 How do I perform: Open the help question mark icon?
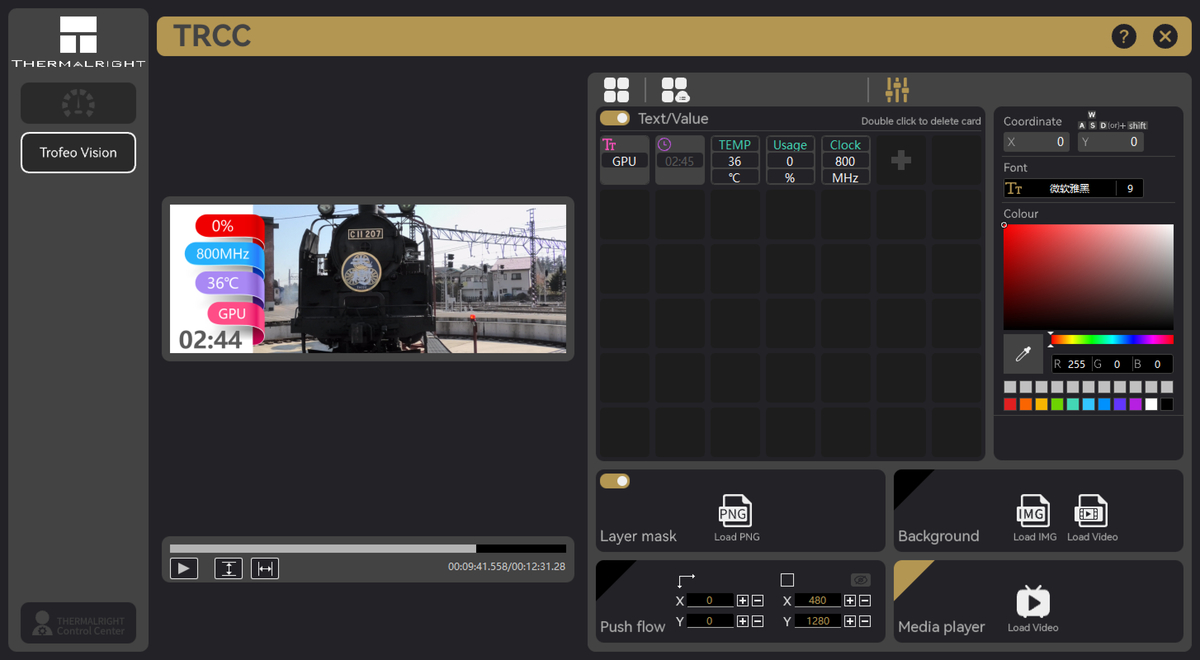coord(1123,37)
